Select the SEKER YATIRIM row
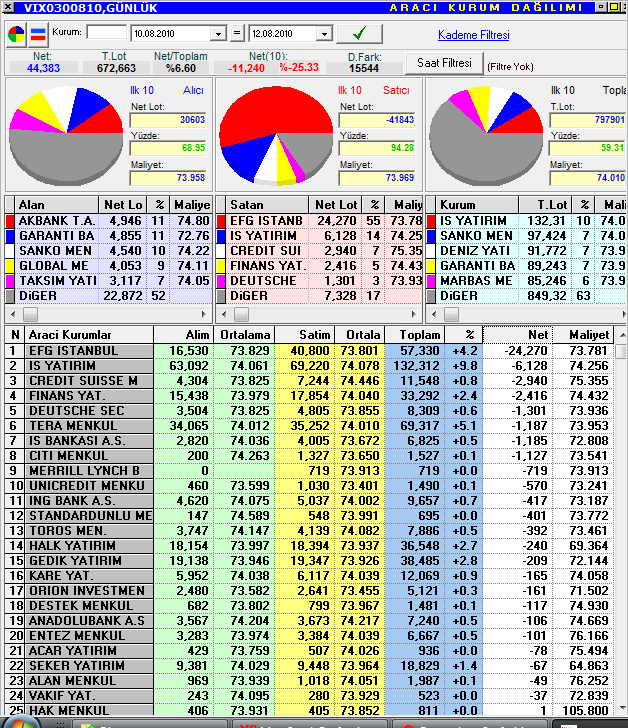The width and height of the screenshot is (628, 728). [x=310, y=666]
